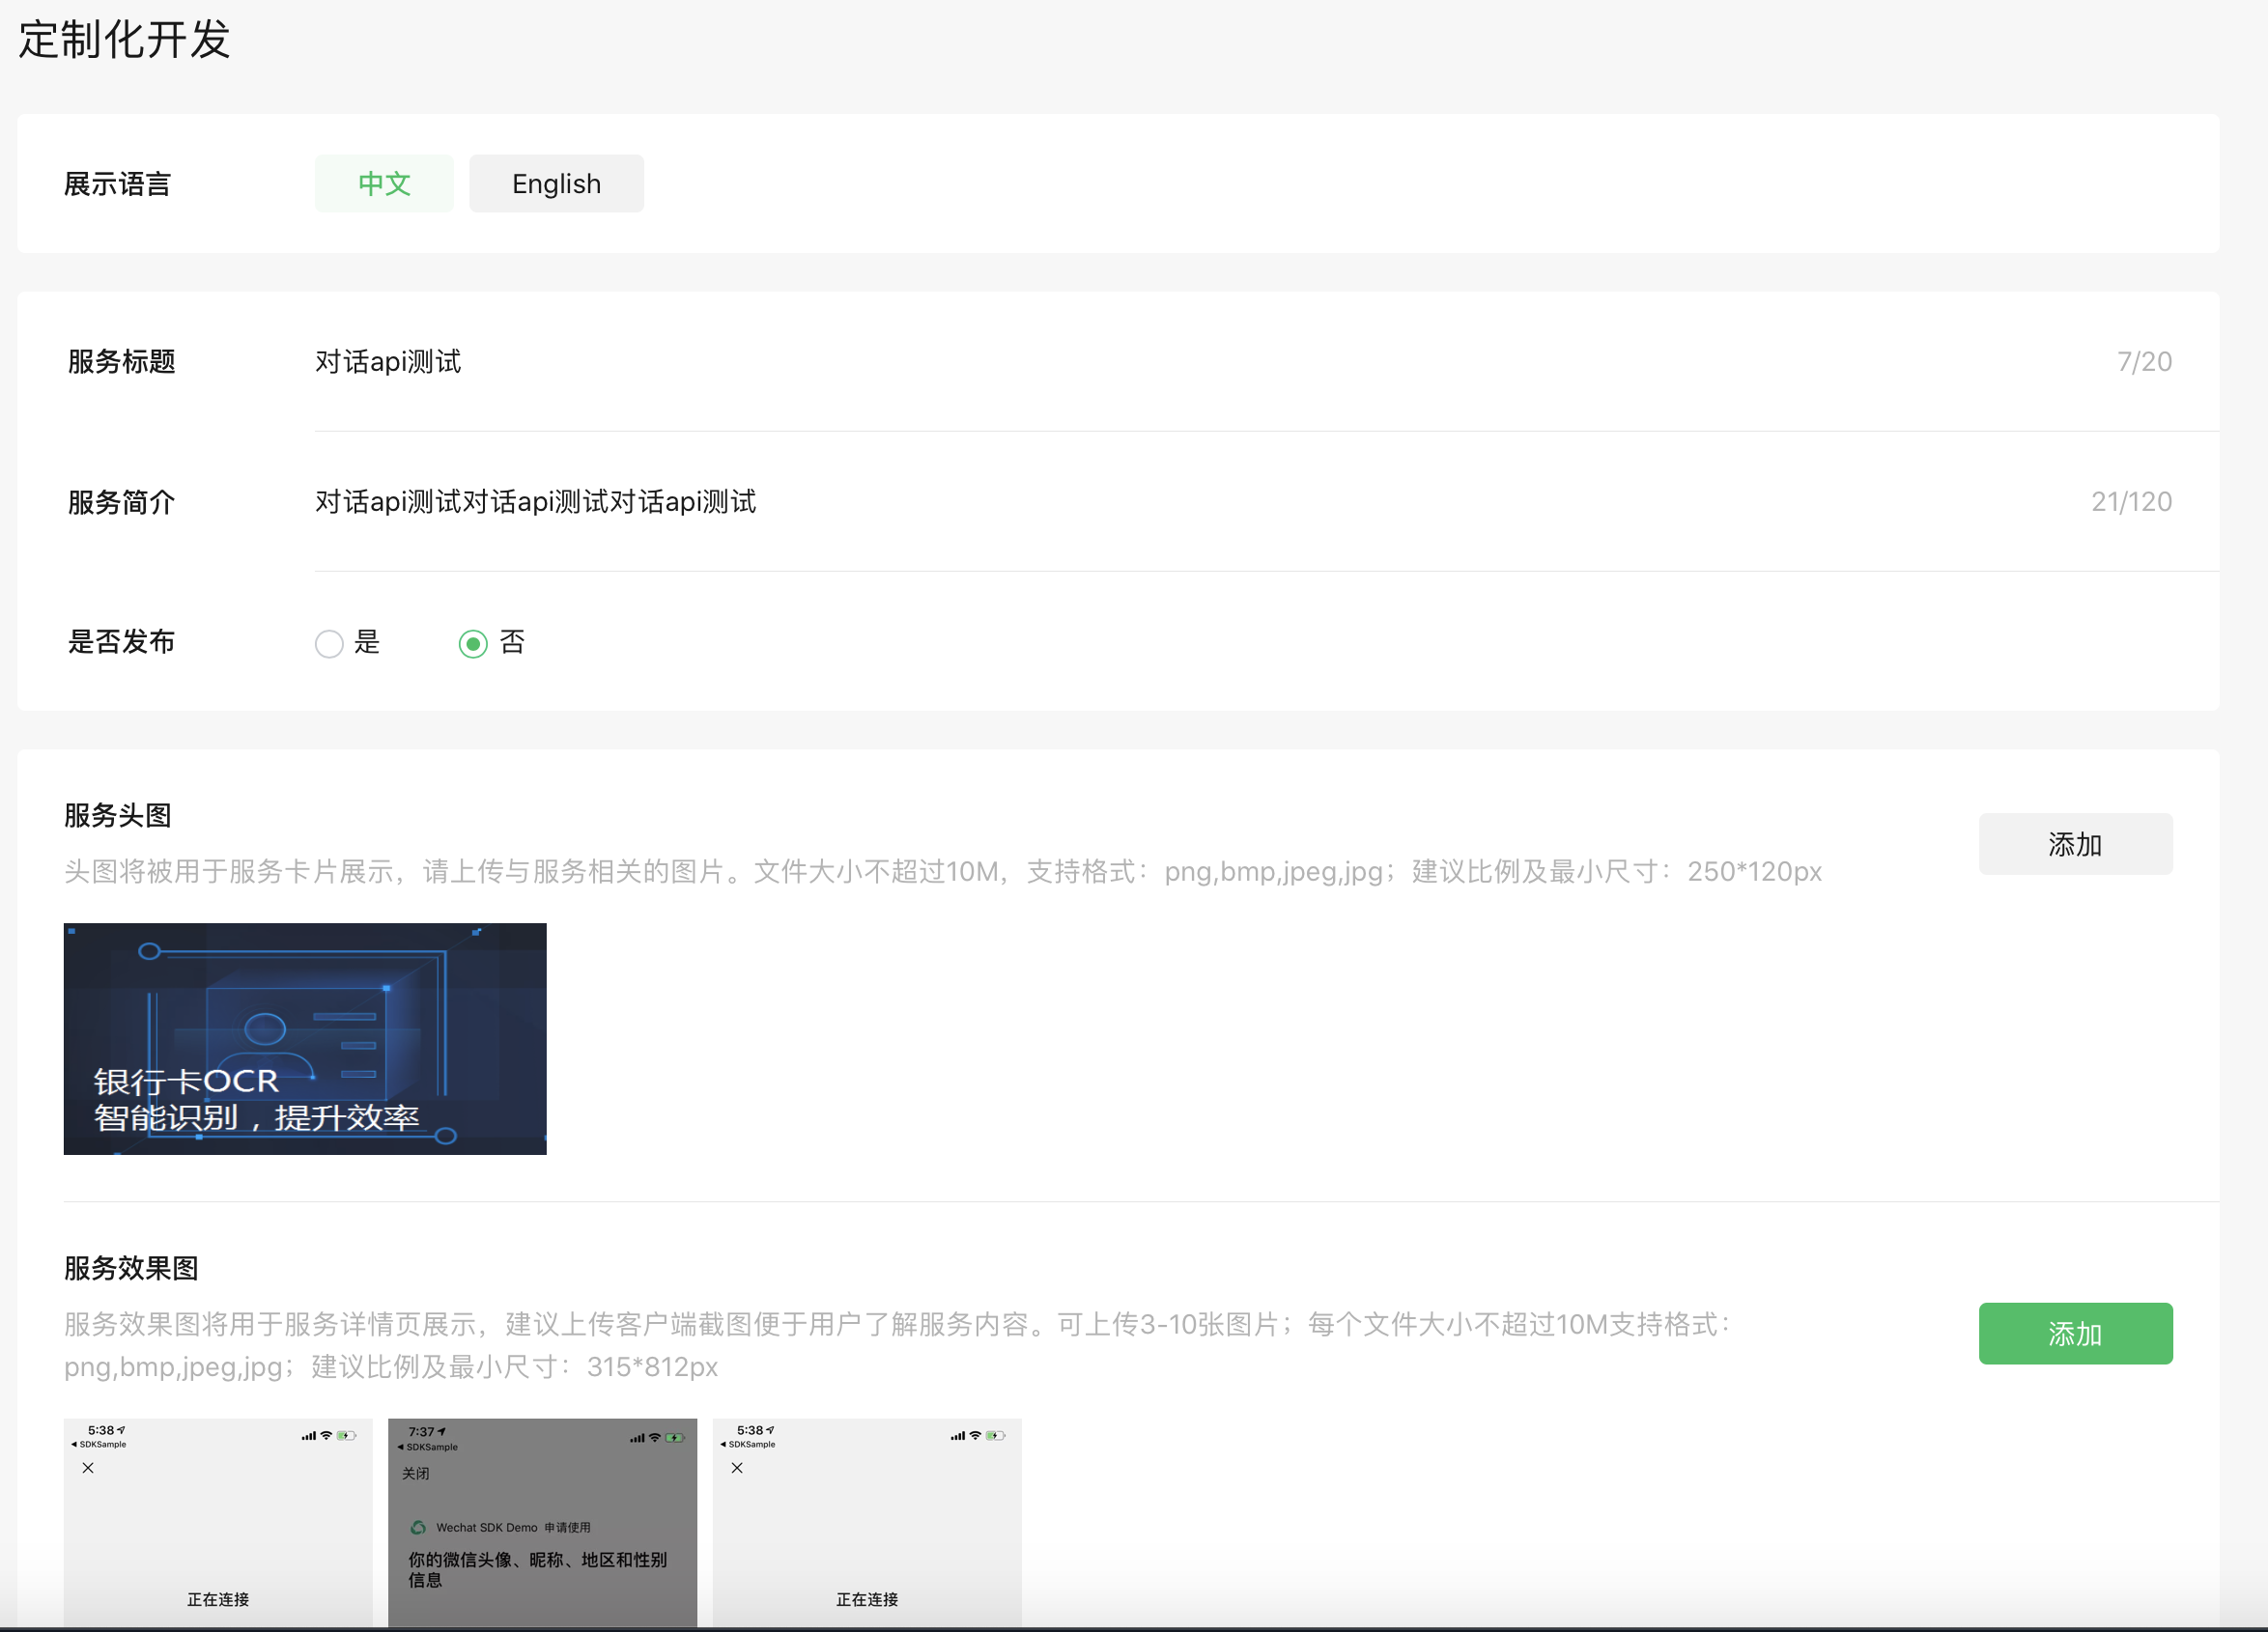Click the X icon in first screenshot
The width and height of the screenshot is (2268, 1632).
(88, 1468)
